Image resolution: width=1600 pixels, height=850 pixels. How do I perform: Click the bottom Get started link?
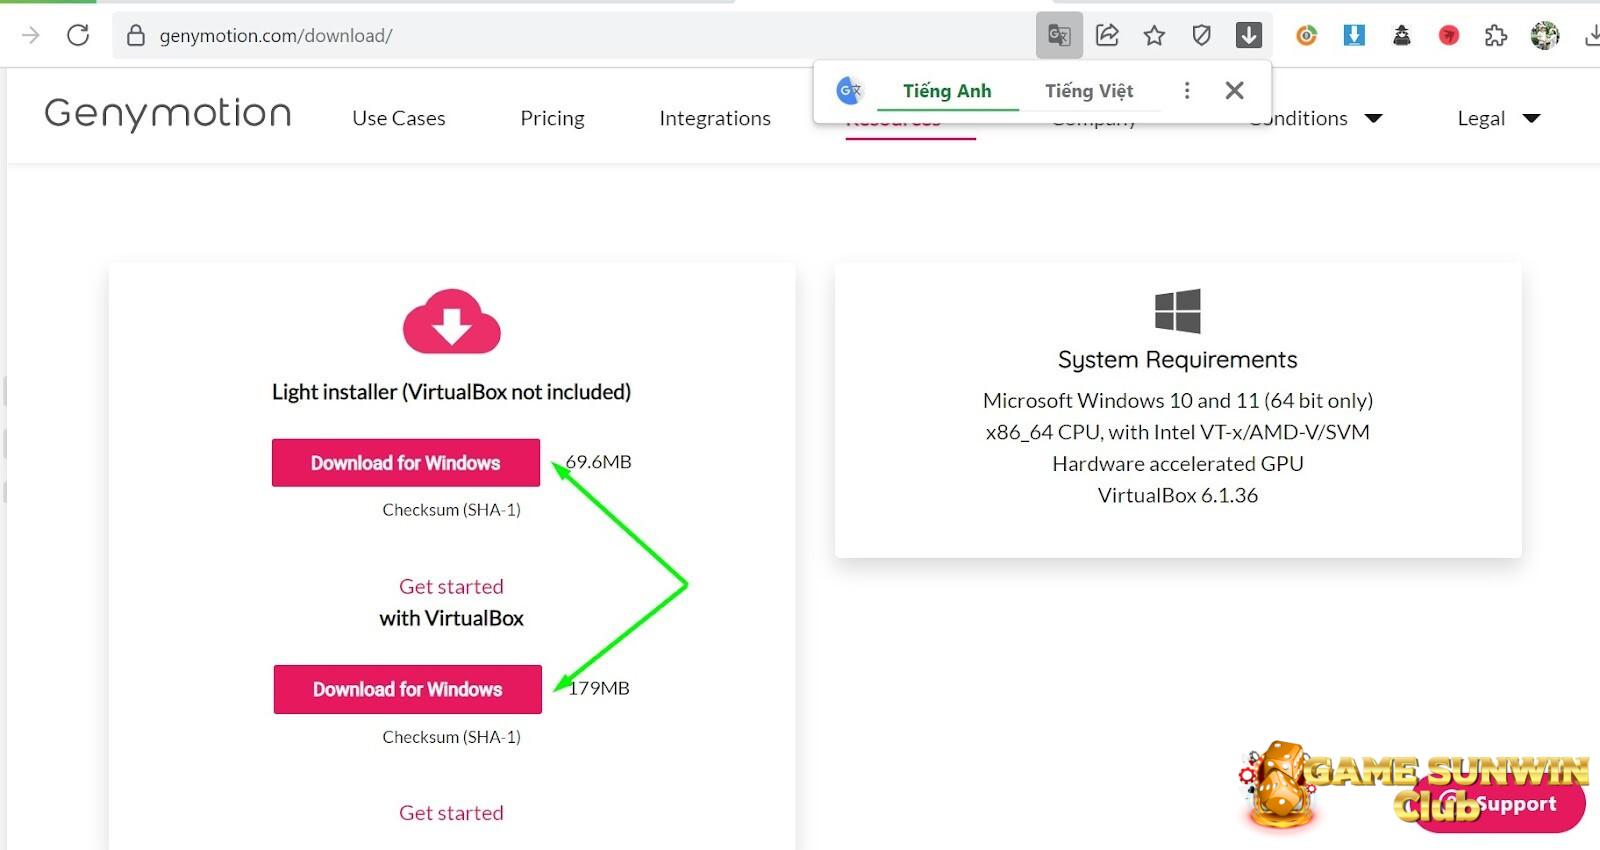(x=451, y=813)
